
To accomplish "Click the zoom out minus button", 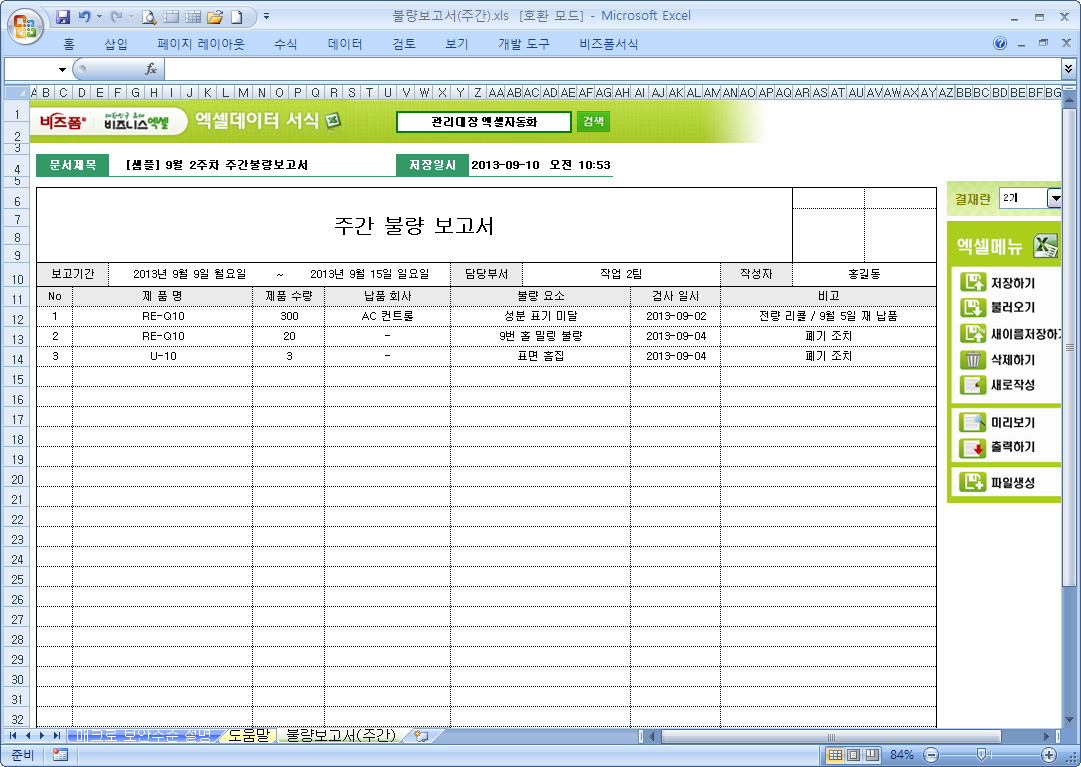I will click(931, 755).
